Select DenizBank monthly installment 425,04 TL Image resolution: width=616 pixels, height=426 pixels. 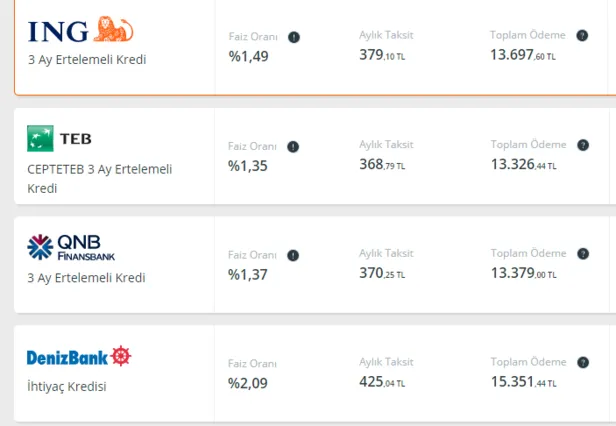pos(382,381)
